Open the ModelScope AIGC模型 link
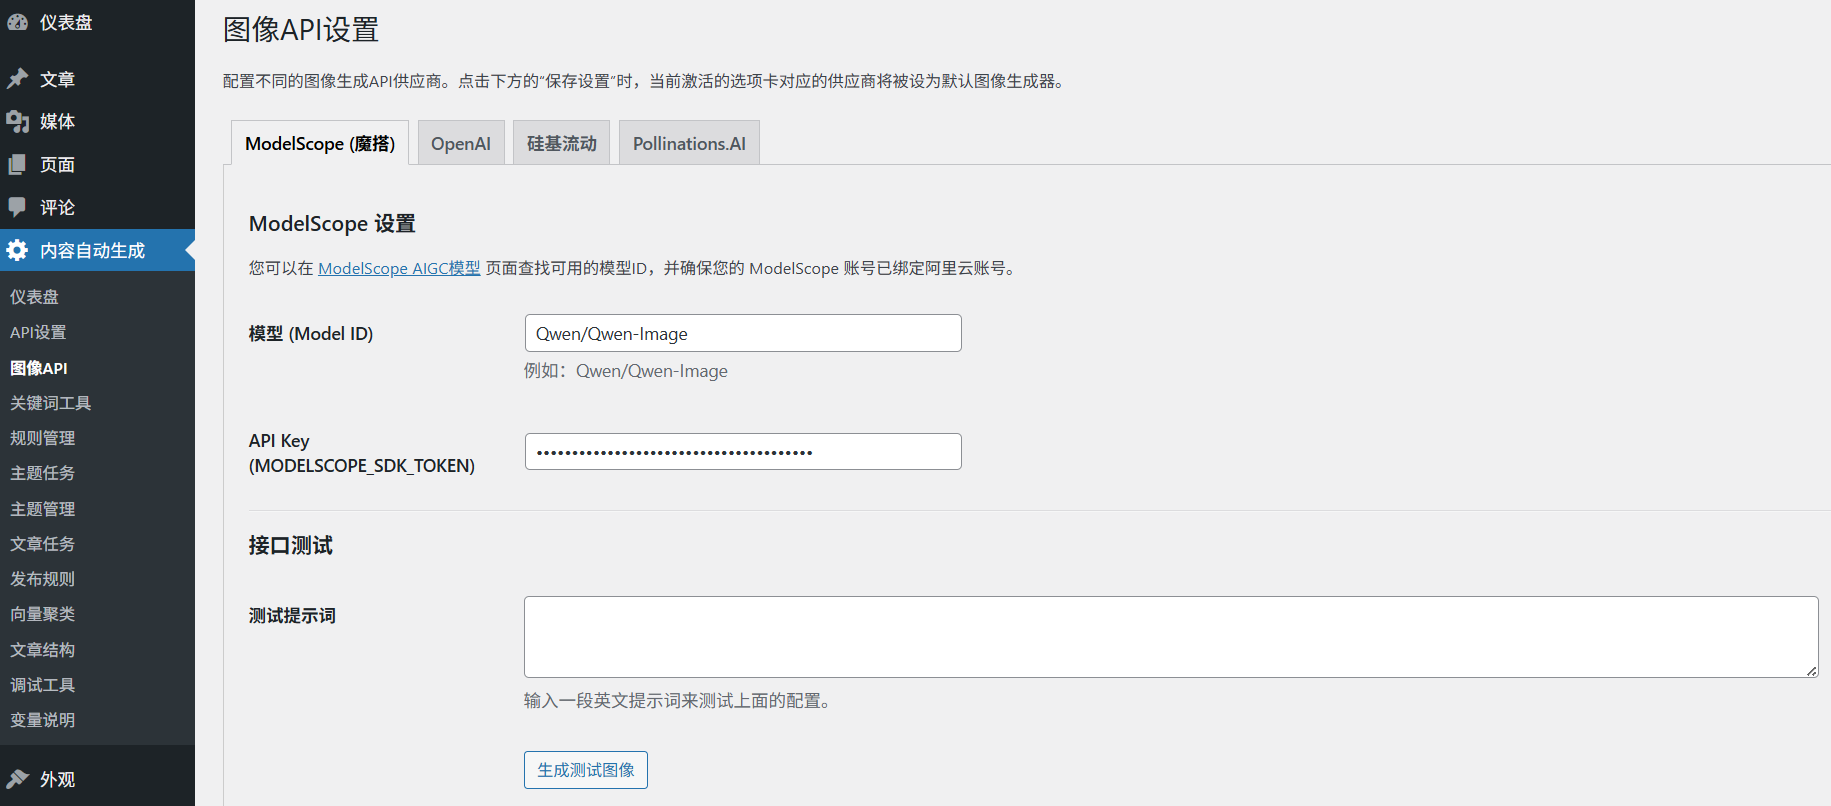The image size is (1831, 806). tap(399, 268)
